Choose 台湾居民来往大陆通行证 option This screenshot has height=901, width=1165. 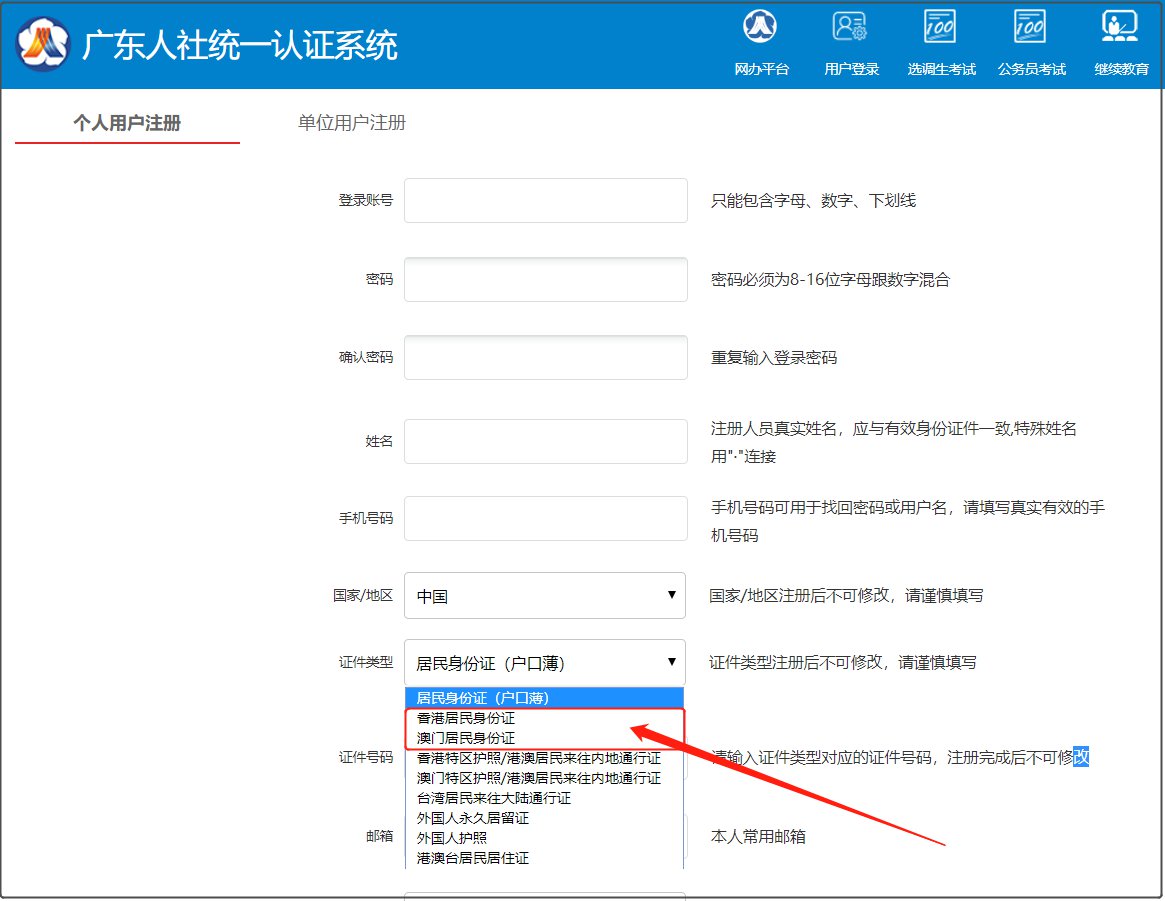494,798
